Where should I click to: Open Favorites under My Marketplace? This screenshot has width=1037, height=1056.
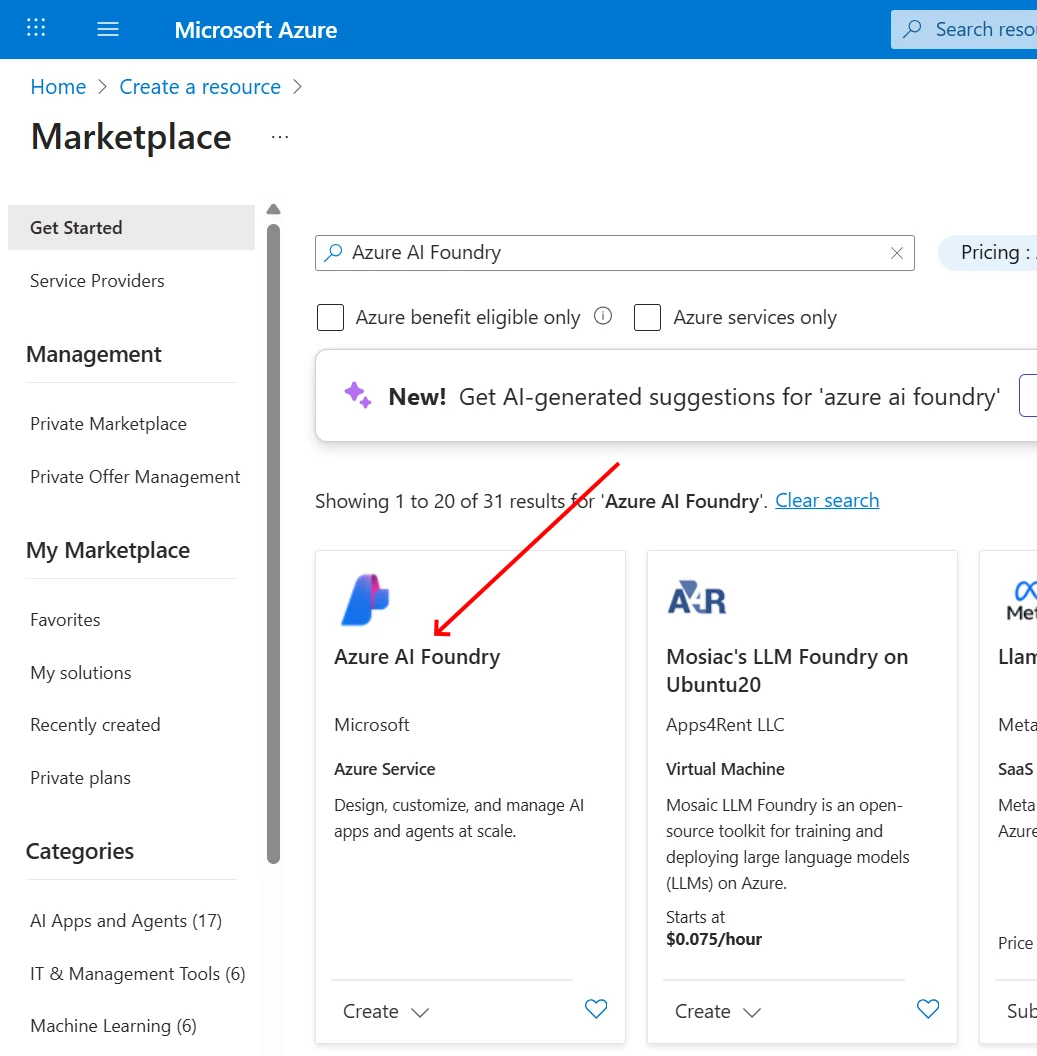pos(65,620)
